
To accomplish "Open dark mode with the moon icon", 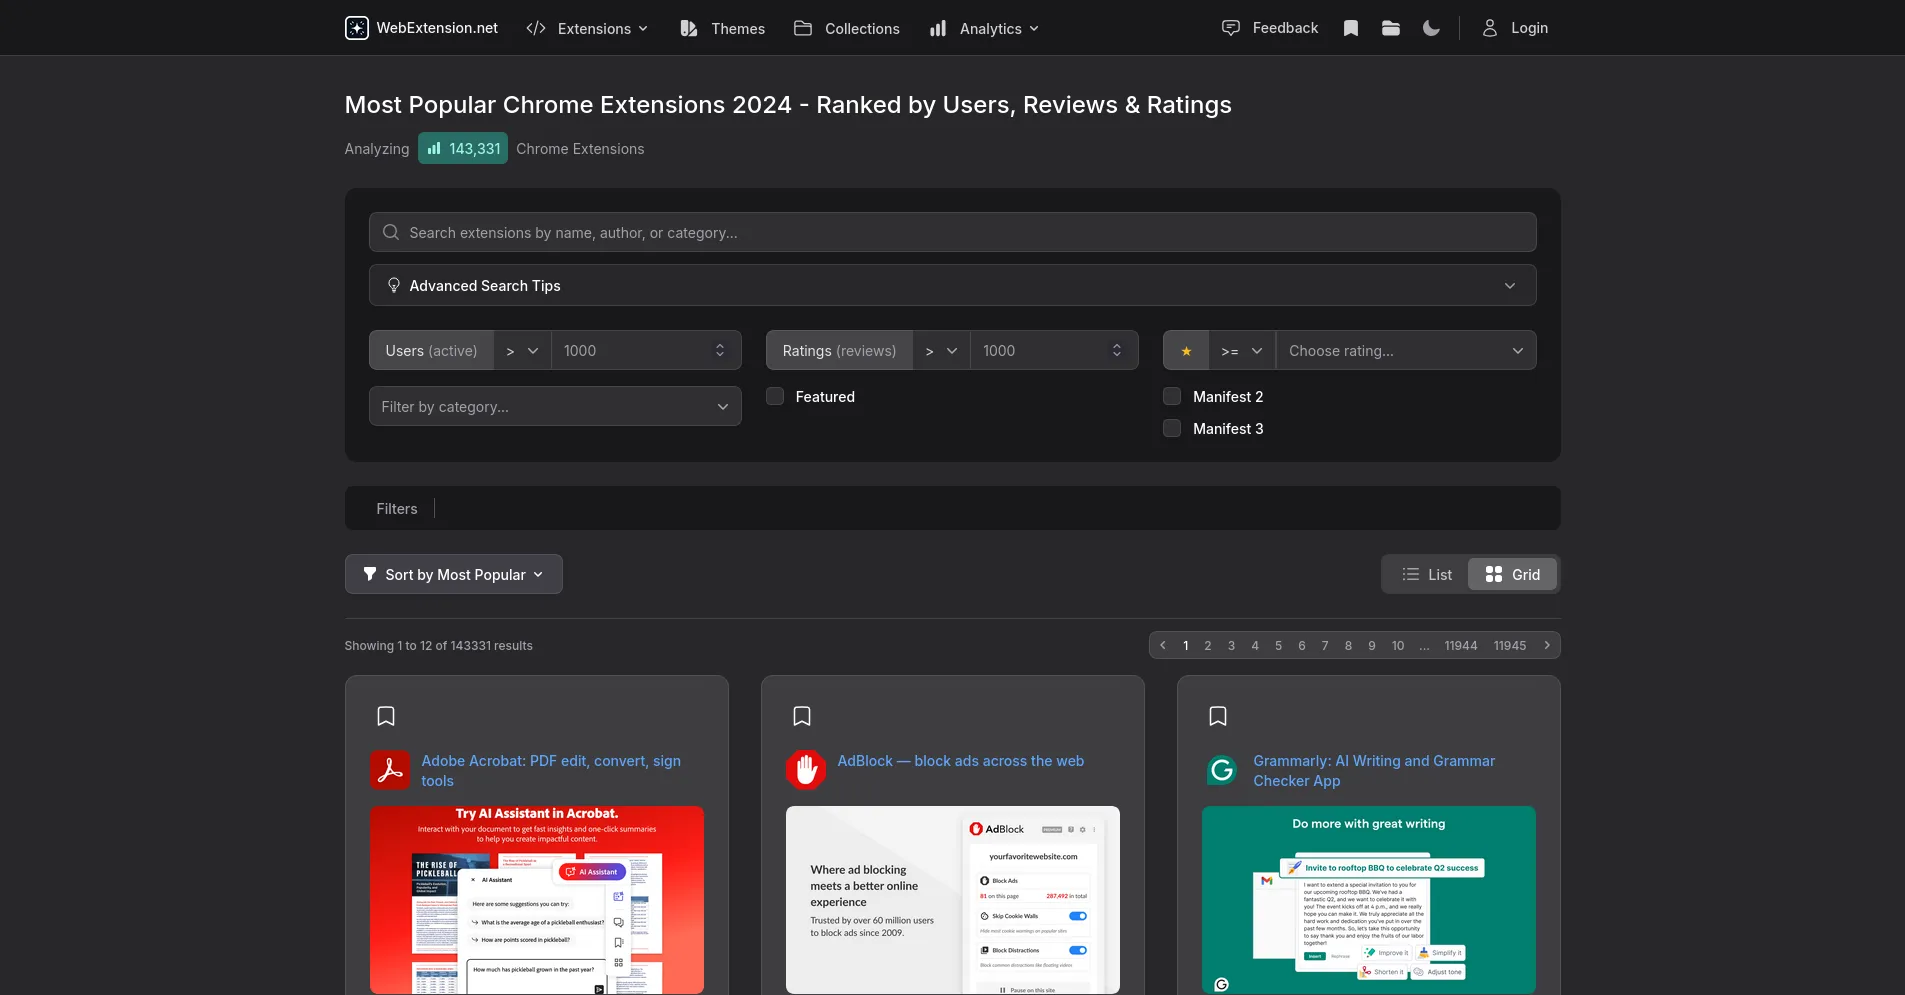I will point(1430,28).
